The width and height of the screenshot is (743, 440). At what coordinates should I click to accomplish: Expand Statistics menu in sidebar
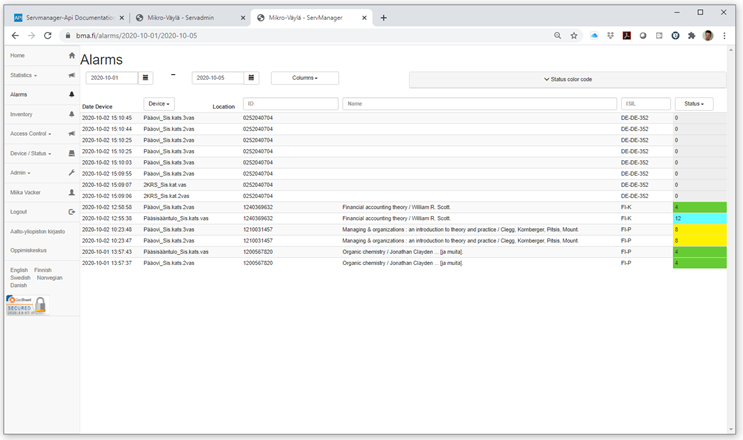[x=23, y=75]
